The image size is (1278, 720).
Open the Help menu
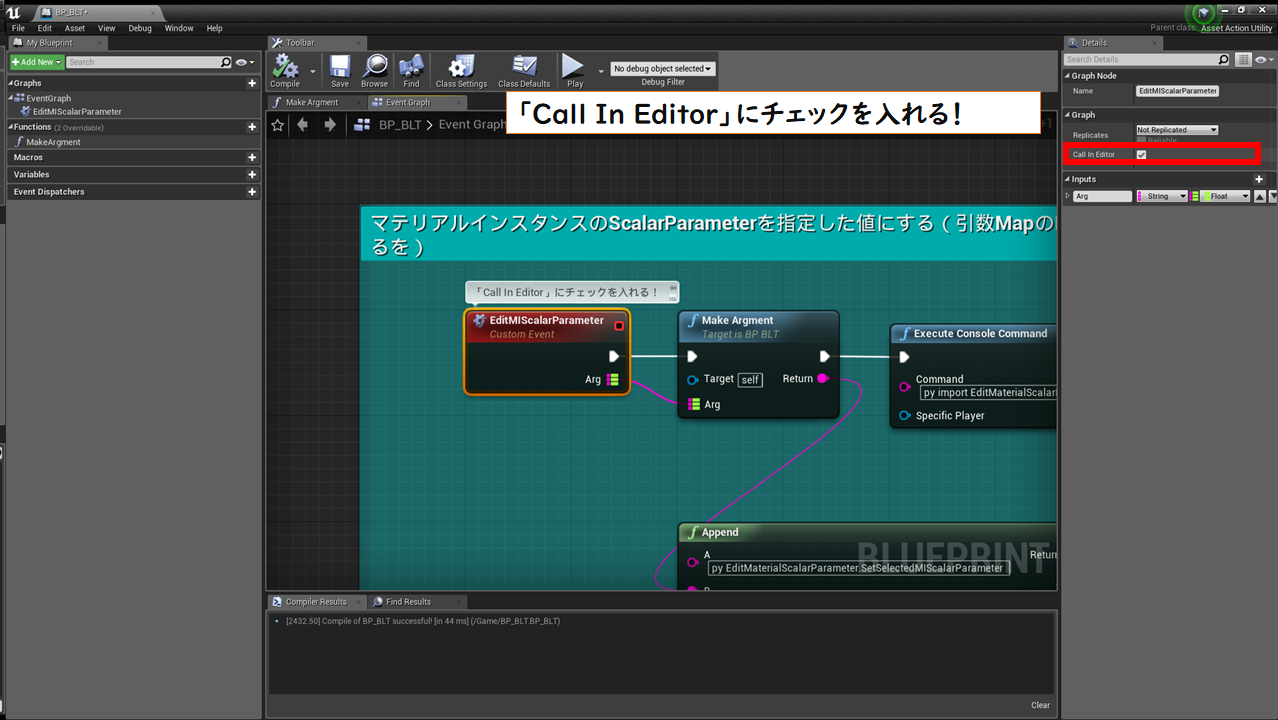coord(215,28)
